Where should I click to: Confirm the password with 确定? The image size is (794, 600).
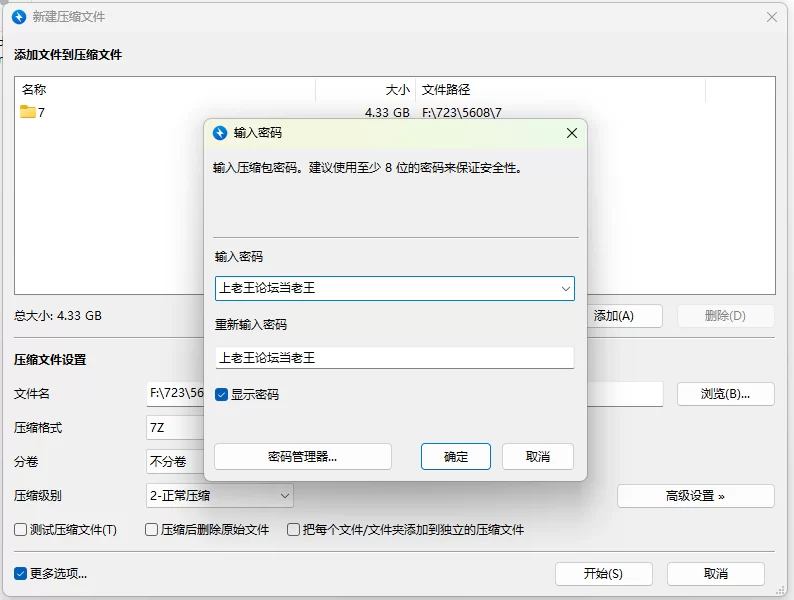click(456, 457)
